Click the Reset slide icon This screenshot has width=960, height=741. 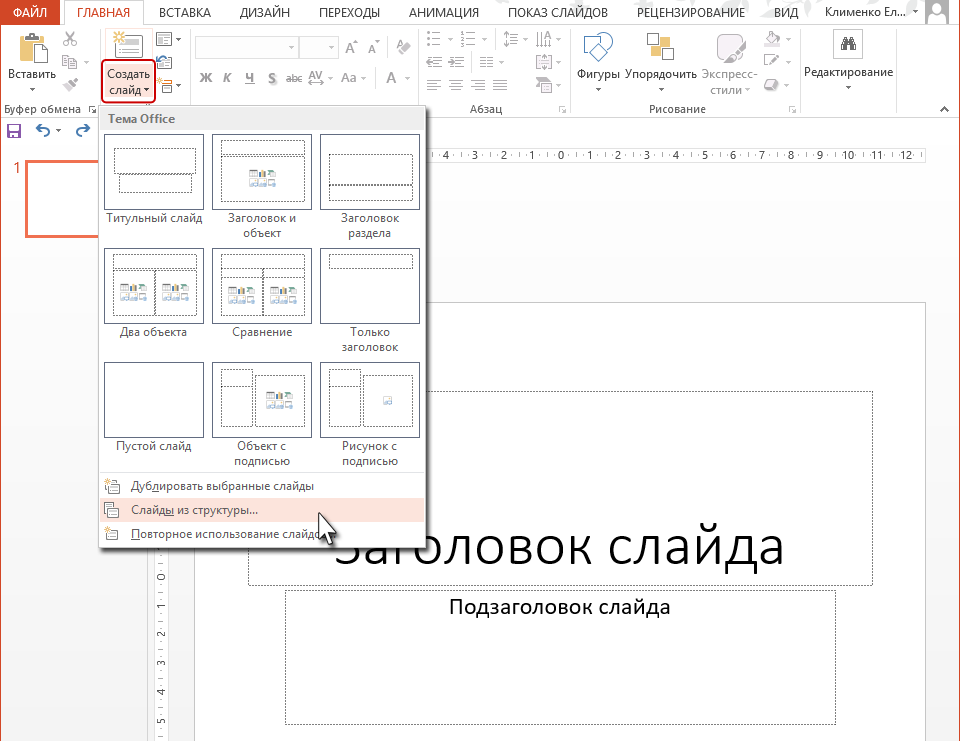pyautogui.click(x=164, y=62)
